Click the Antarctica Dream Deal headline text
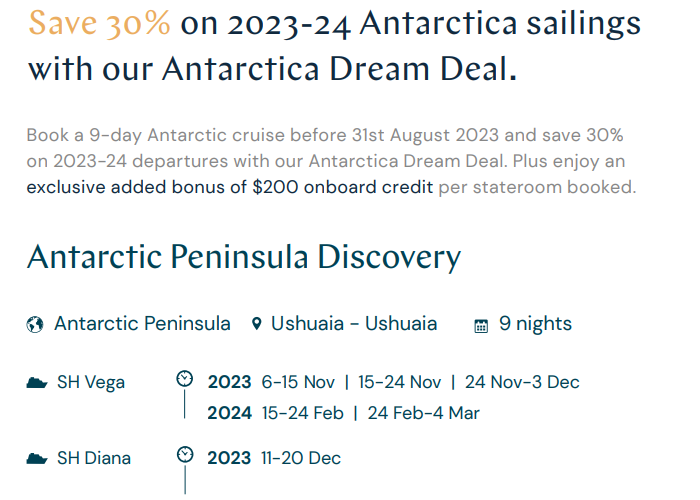Screen dimensions: 700x500 (339, 69)
